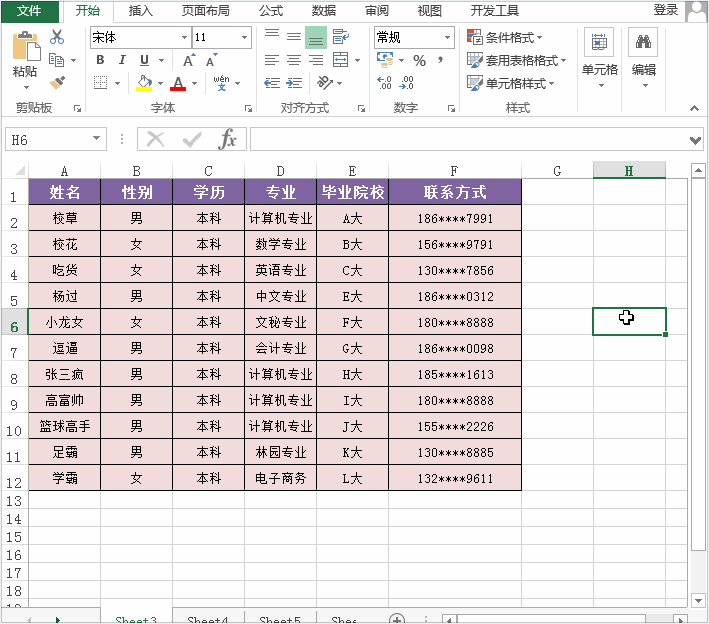Click the wén phonetic guide icon

coord(221,83)
